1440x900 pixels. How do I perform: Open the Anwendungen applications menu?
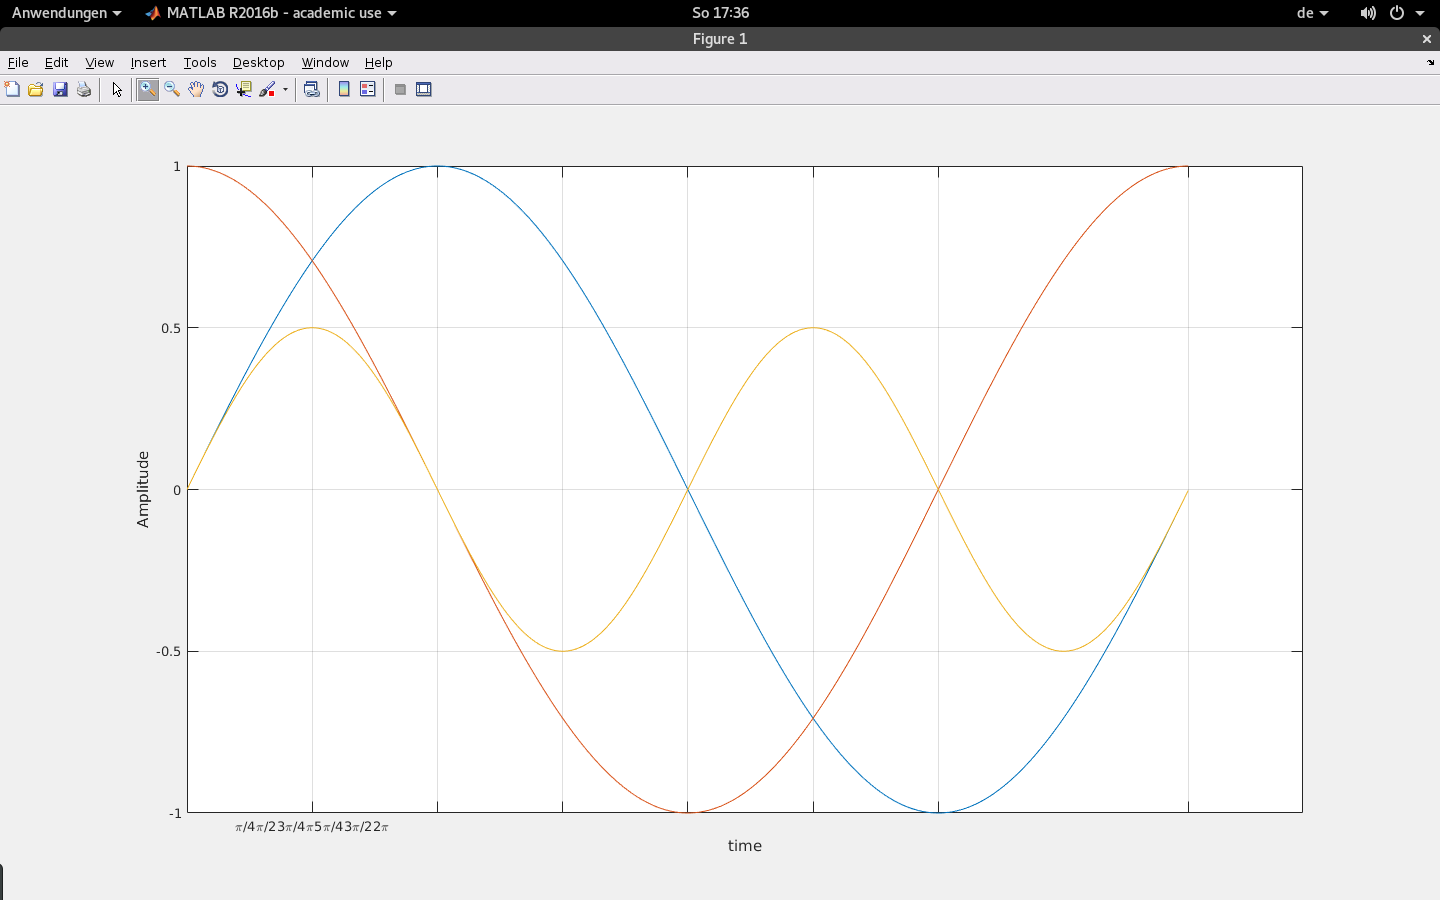pyautogui.click(x=66, y=13)
